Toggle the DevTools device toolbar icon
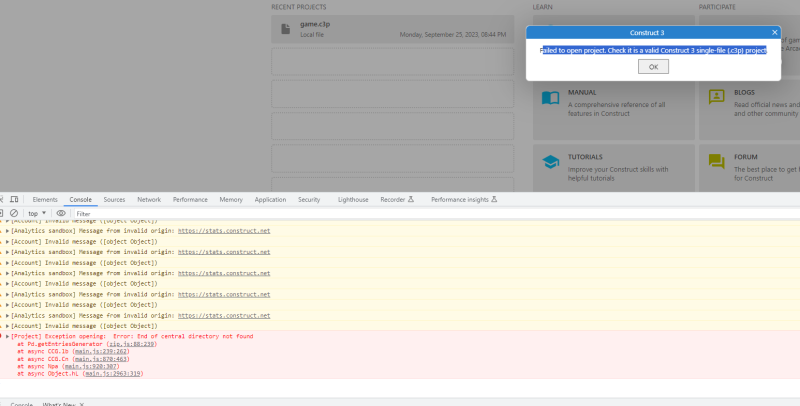Image resolution: width=800 pixels, height=406 pixels. (x=14, y=199)
